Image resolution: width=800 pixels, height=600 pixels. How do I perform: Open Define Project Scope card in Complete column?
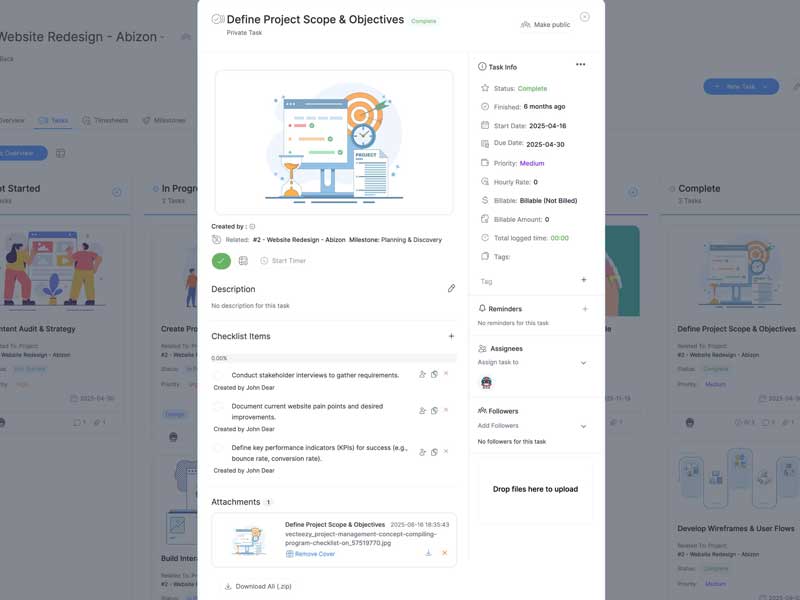pos(736,330)
